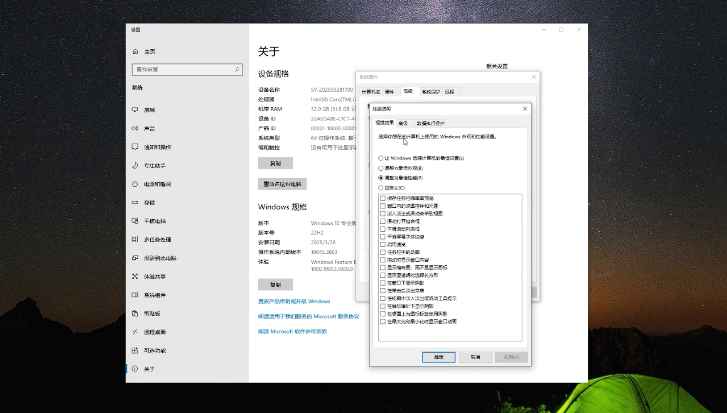Open 多任务处理 multitasking settings
This screenshot has height=413, width=727.
tap(158, 240)
